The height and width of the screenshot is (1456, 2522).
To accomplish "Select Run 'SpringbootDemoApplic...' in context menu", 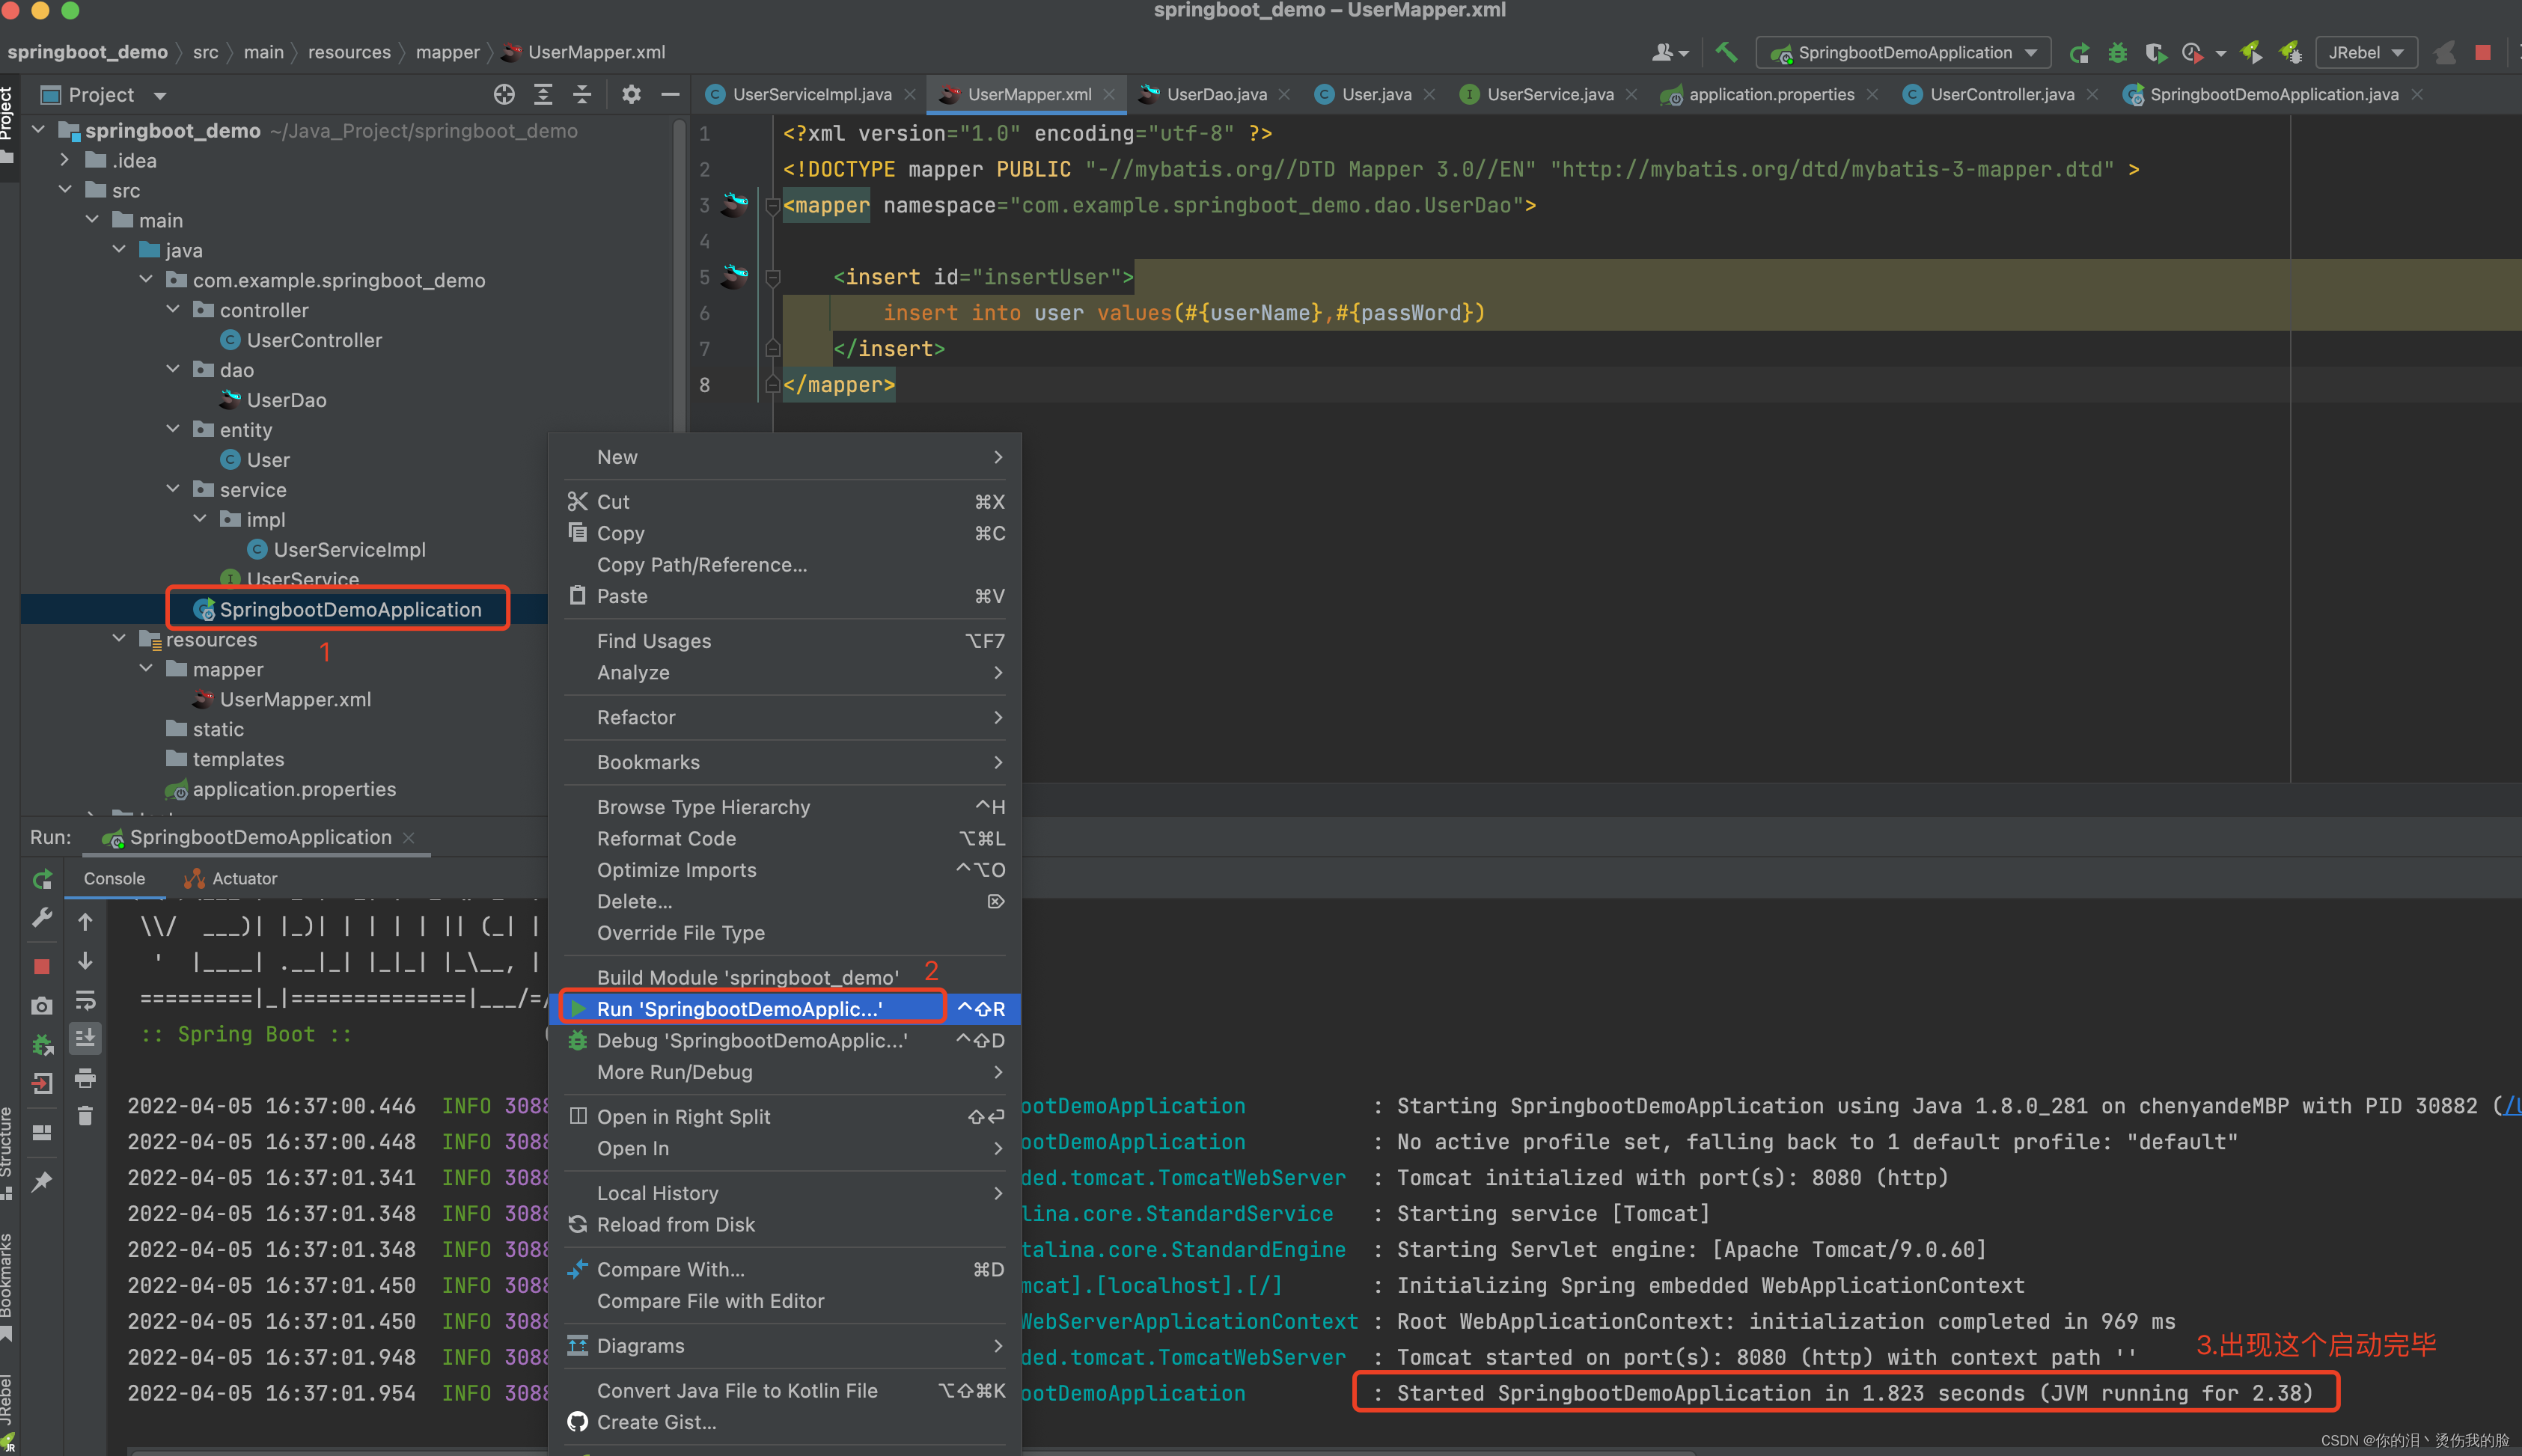I will coord(740,1009).
